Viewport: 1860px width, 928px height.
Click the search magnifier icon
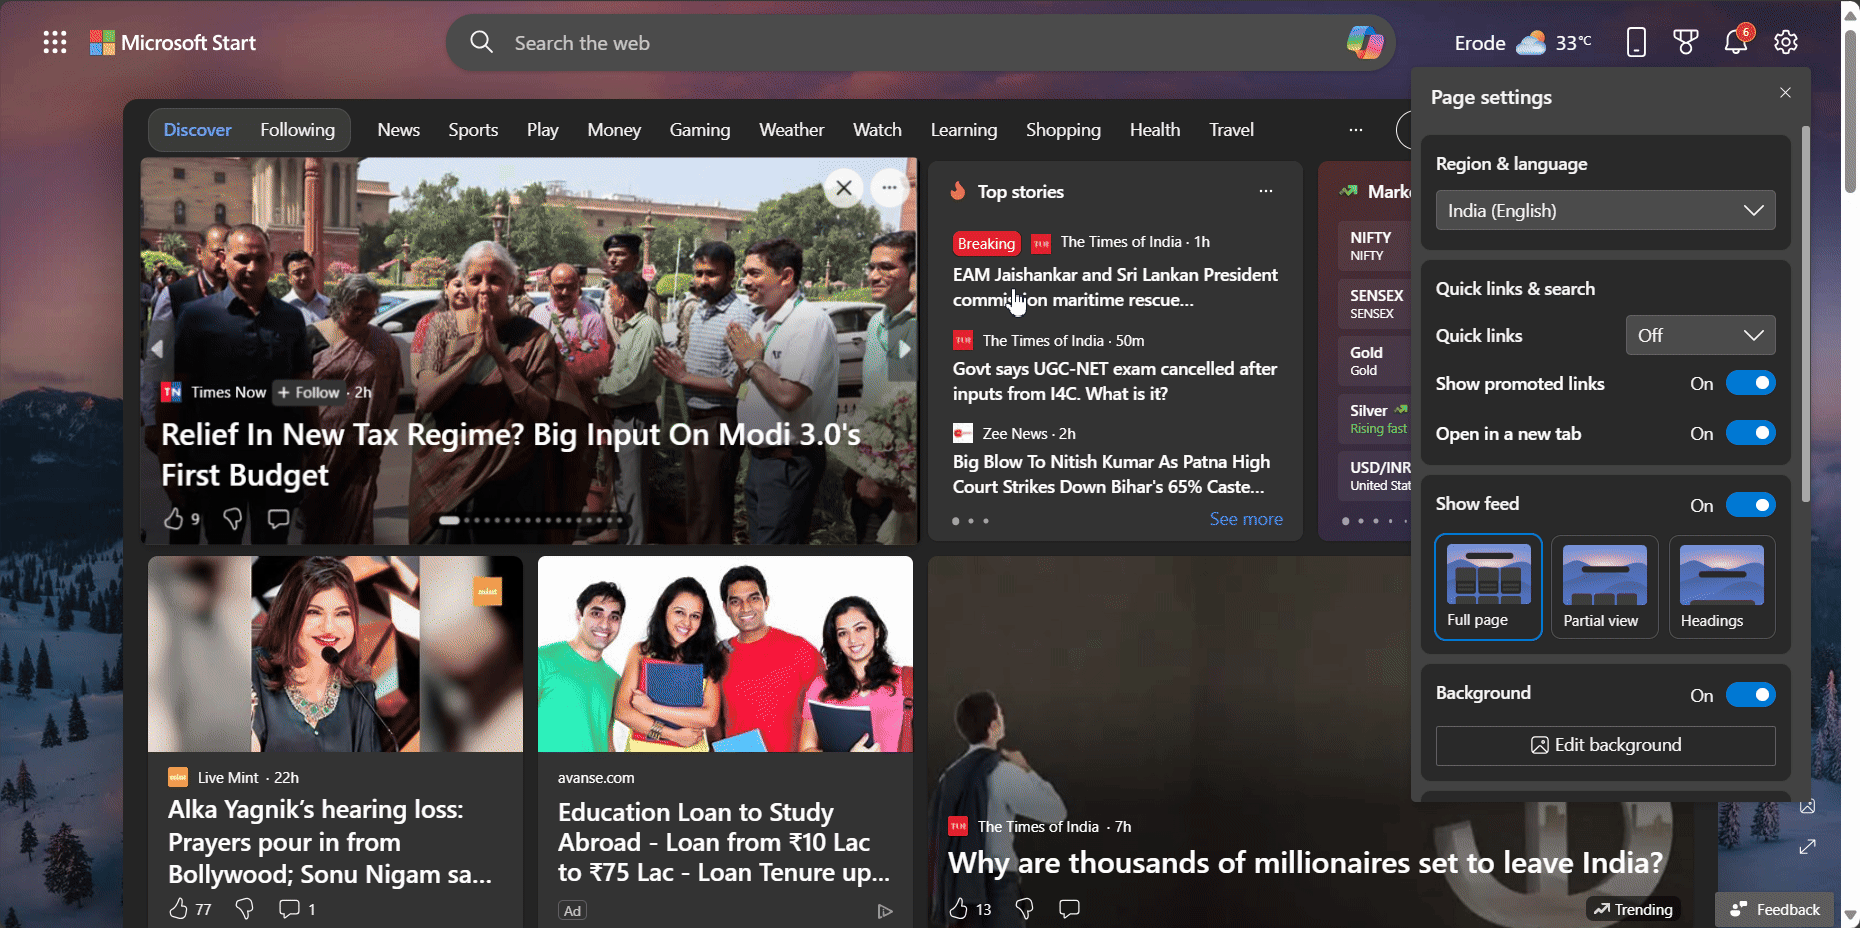coord(482,42)
